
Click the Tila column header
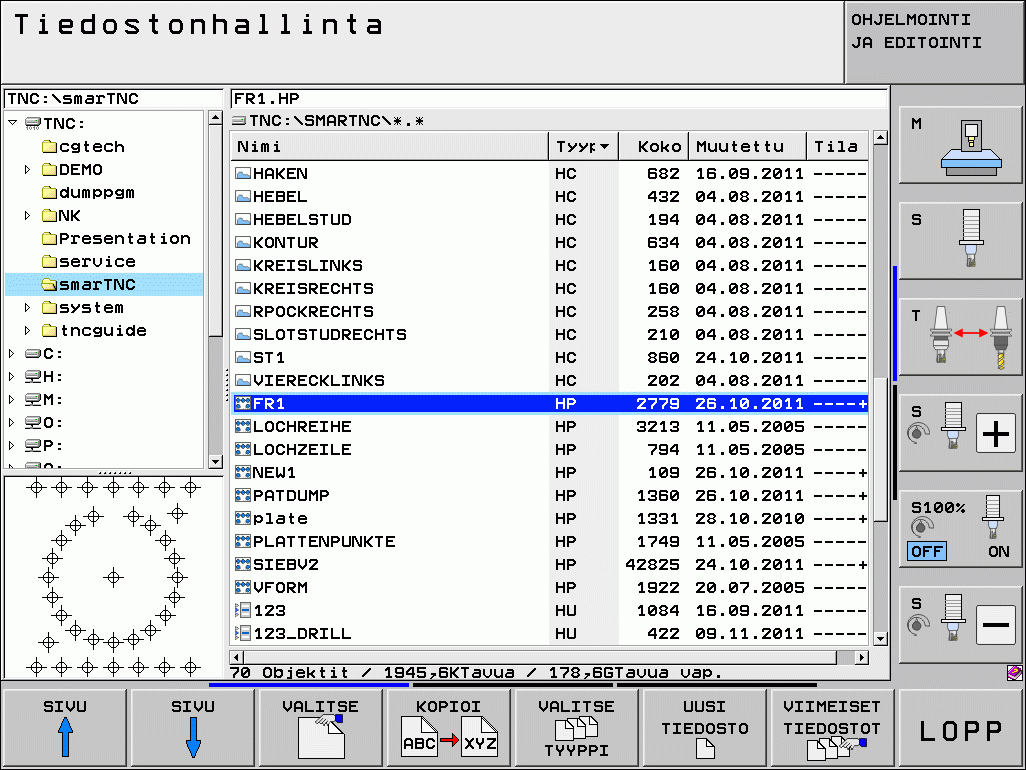(x=837, y=147)
